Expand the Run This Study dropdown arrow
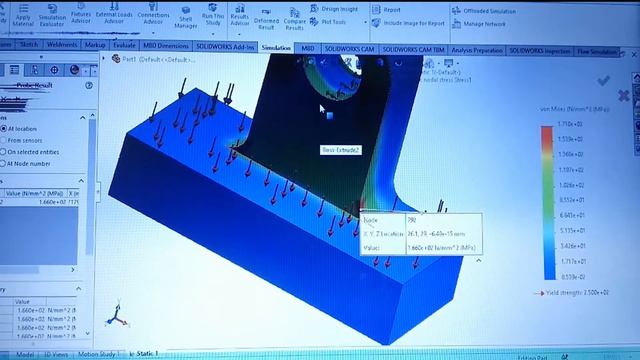This screenshot has height=360, width=640. point(213,34)
